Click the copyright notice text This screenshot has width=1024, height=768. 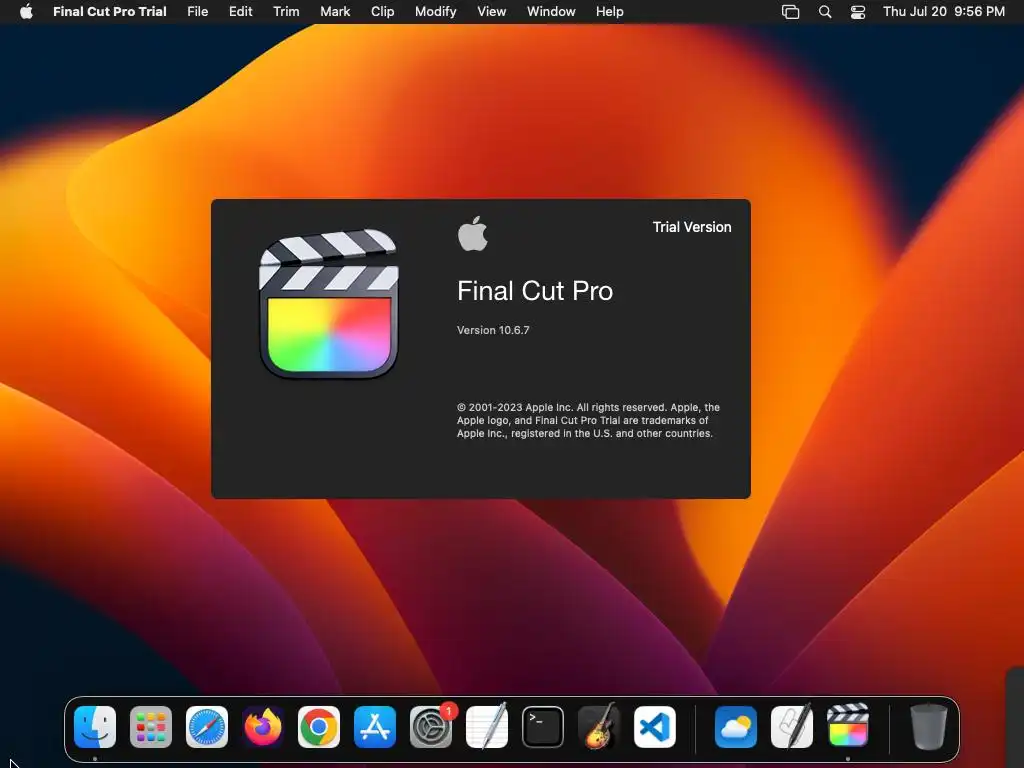588,420
